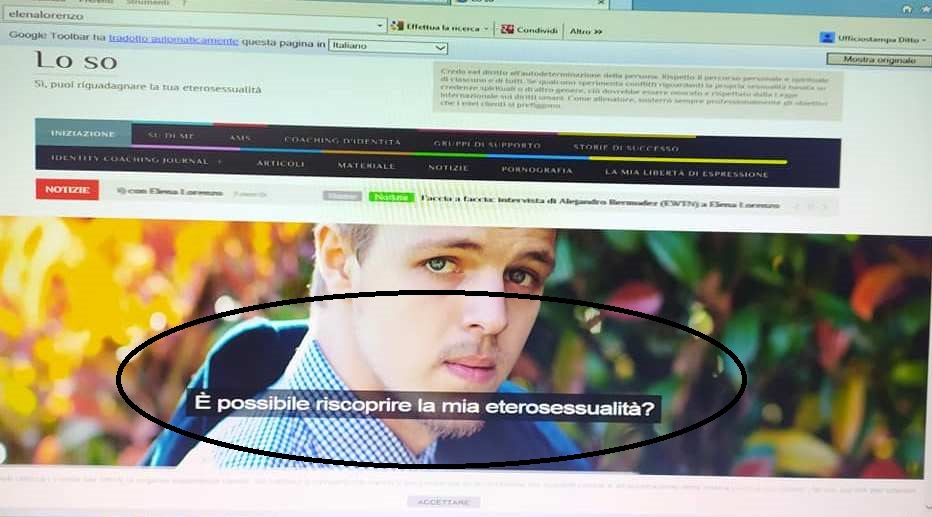
Task: Click the 'Mostra originale' button
Action: click(x=879, y=59)
